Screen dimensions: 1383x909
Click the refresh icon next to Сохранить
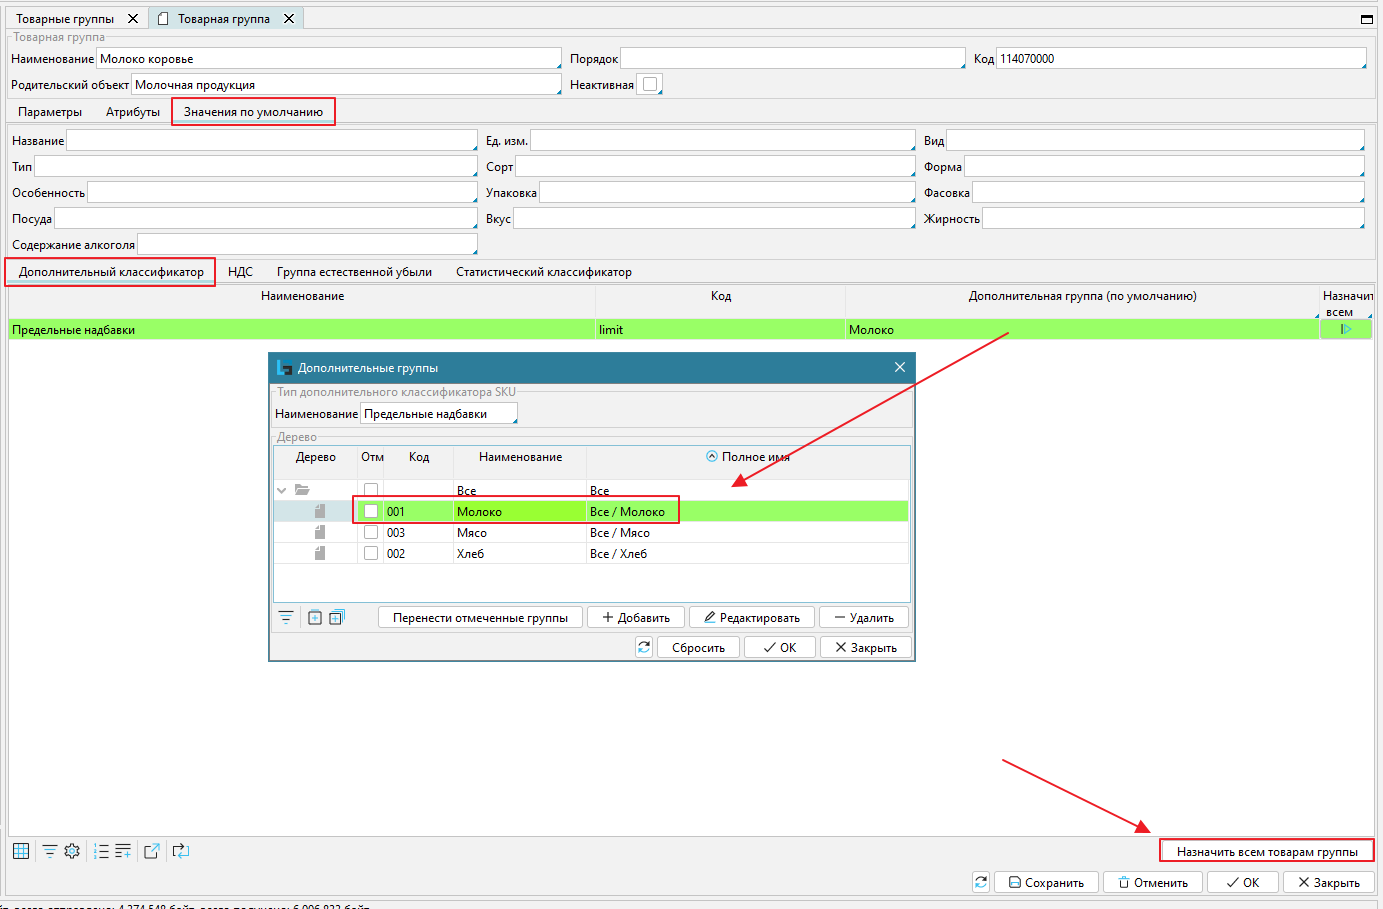[x=981, y=882]
